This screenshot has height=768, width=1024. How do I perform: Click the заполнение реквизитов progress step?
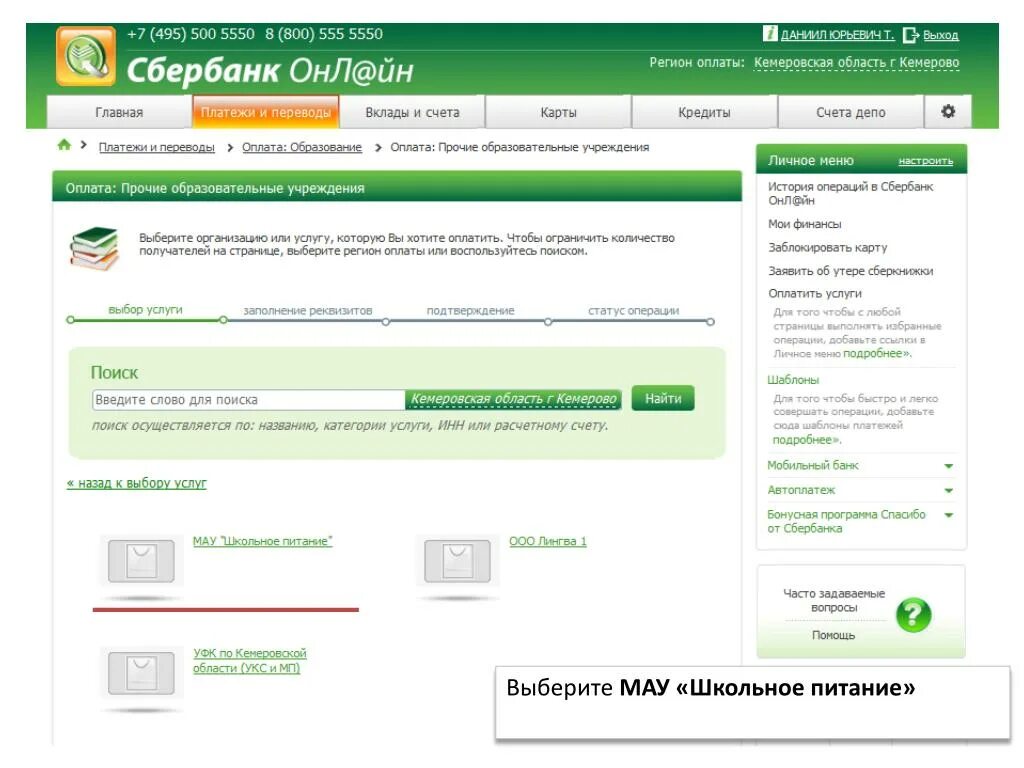coord(308,310)
